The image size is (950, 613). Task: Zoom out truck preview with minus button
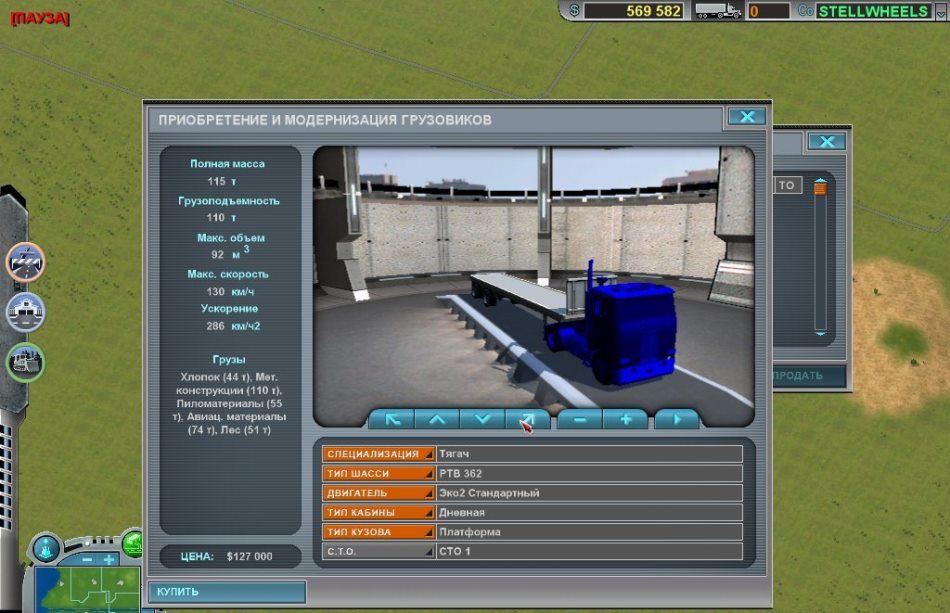pos(580,419)
